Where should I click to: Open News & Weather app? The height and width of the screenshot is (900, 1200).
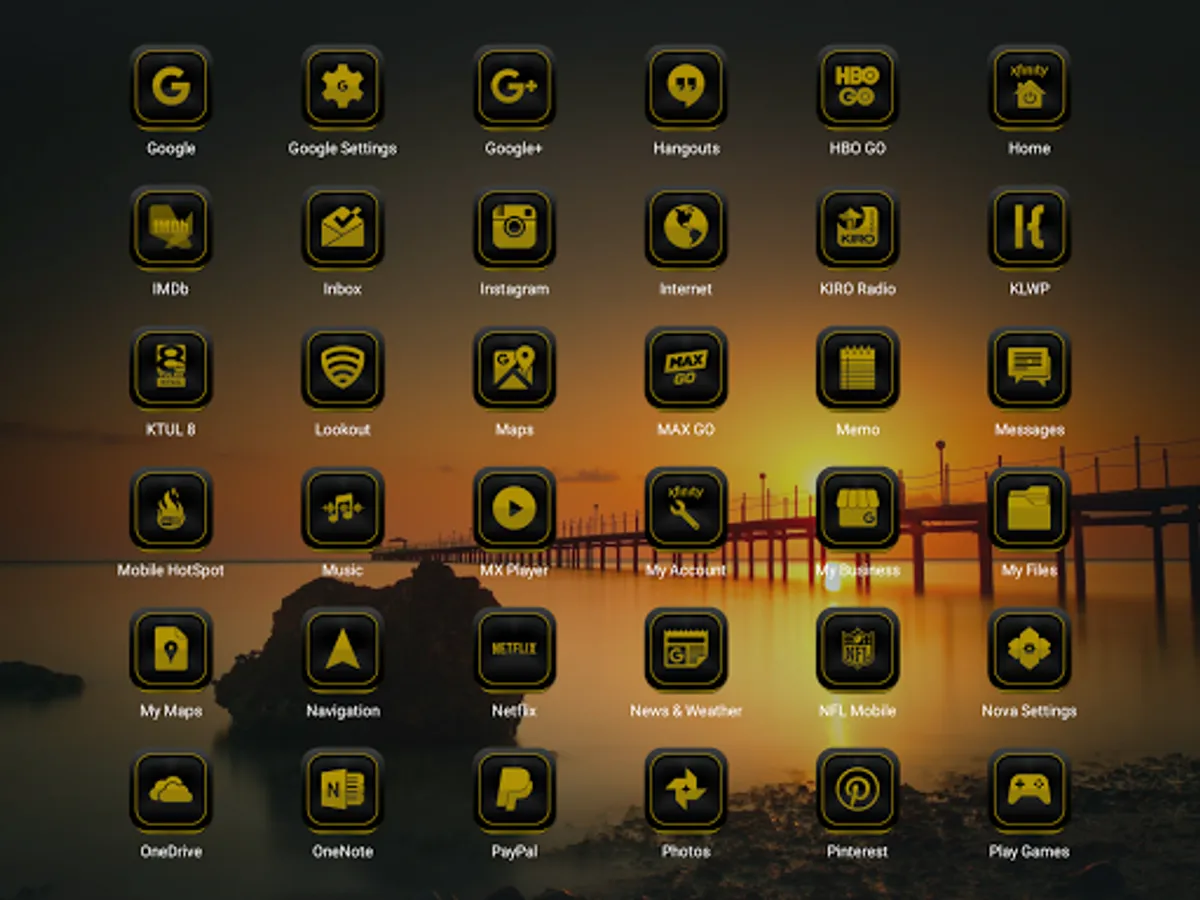click(686, 650)
